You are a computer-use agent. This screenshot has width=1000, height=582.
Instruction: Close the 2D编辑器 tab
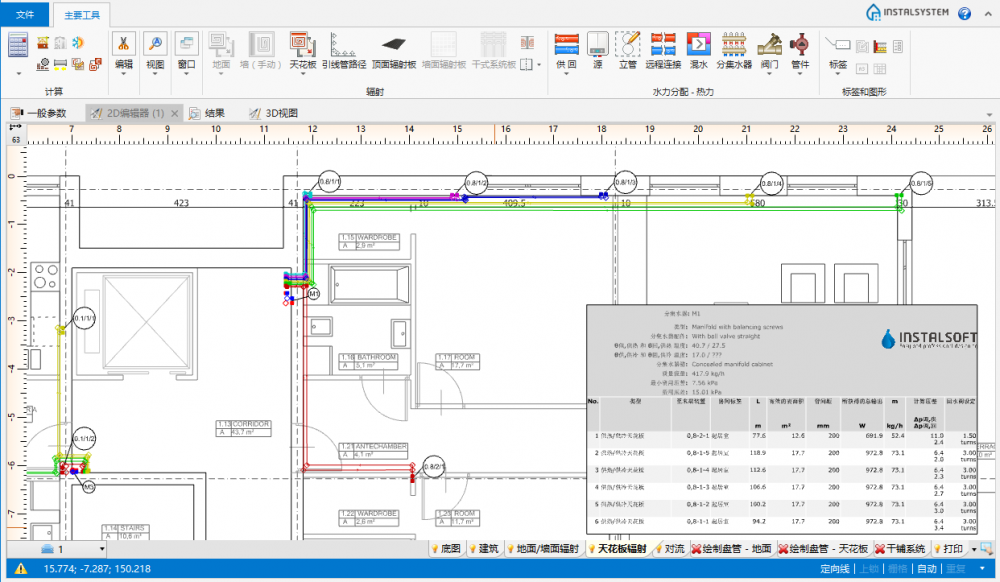174,113
